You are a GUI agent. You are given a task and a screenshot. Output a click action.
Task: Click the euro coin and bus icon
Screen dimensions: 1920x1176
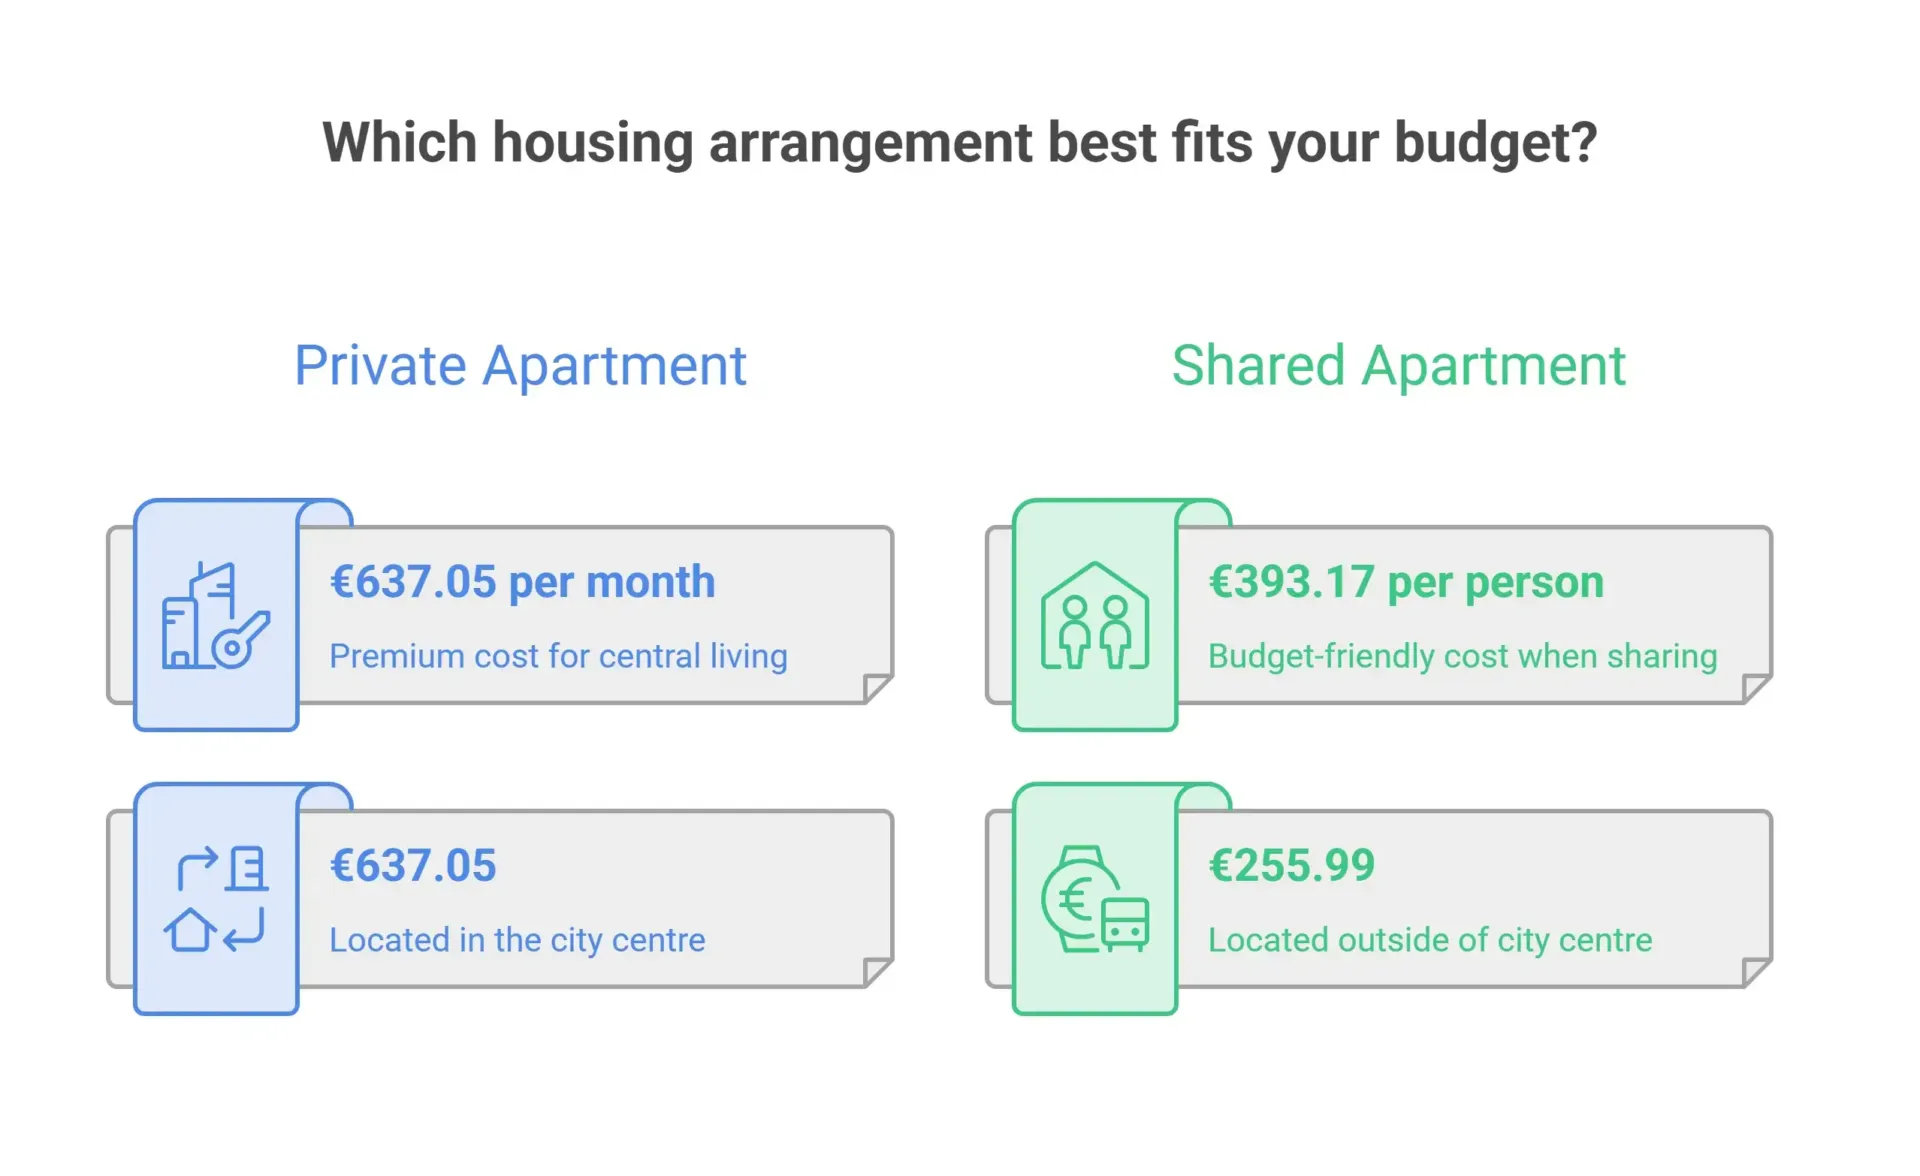pyautogui.click(x=1095, y=899)
